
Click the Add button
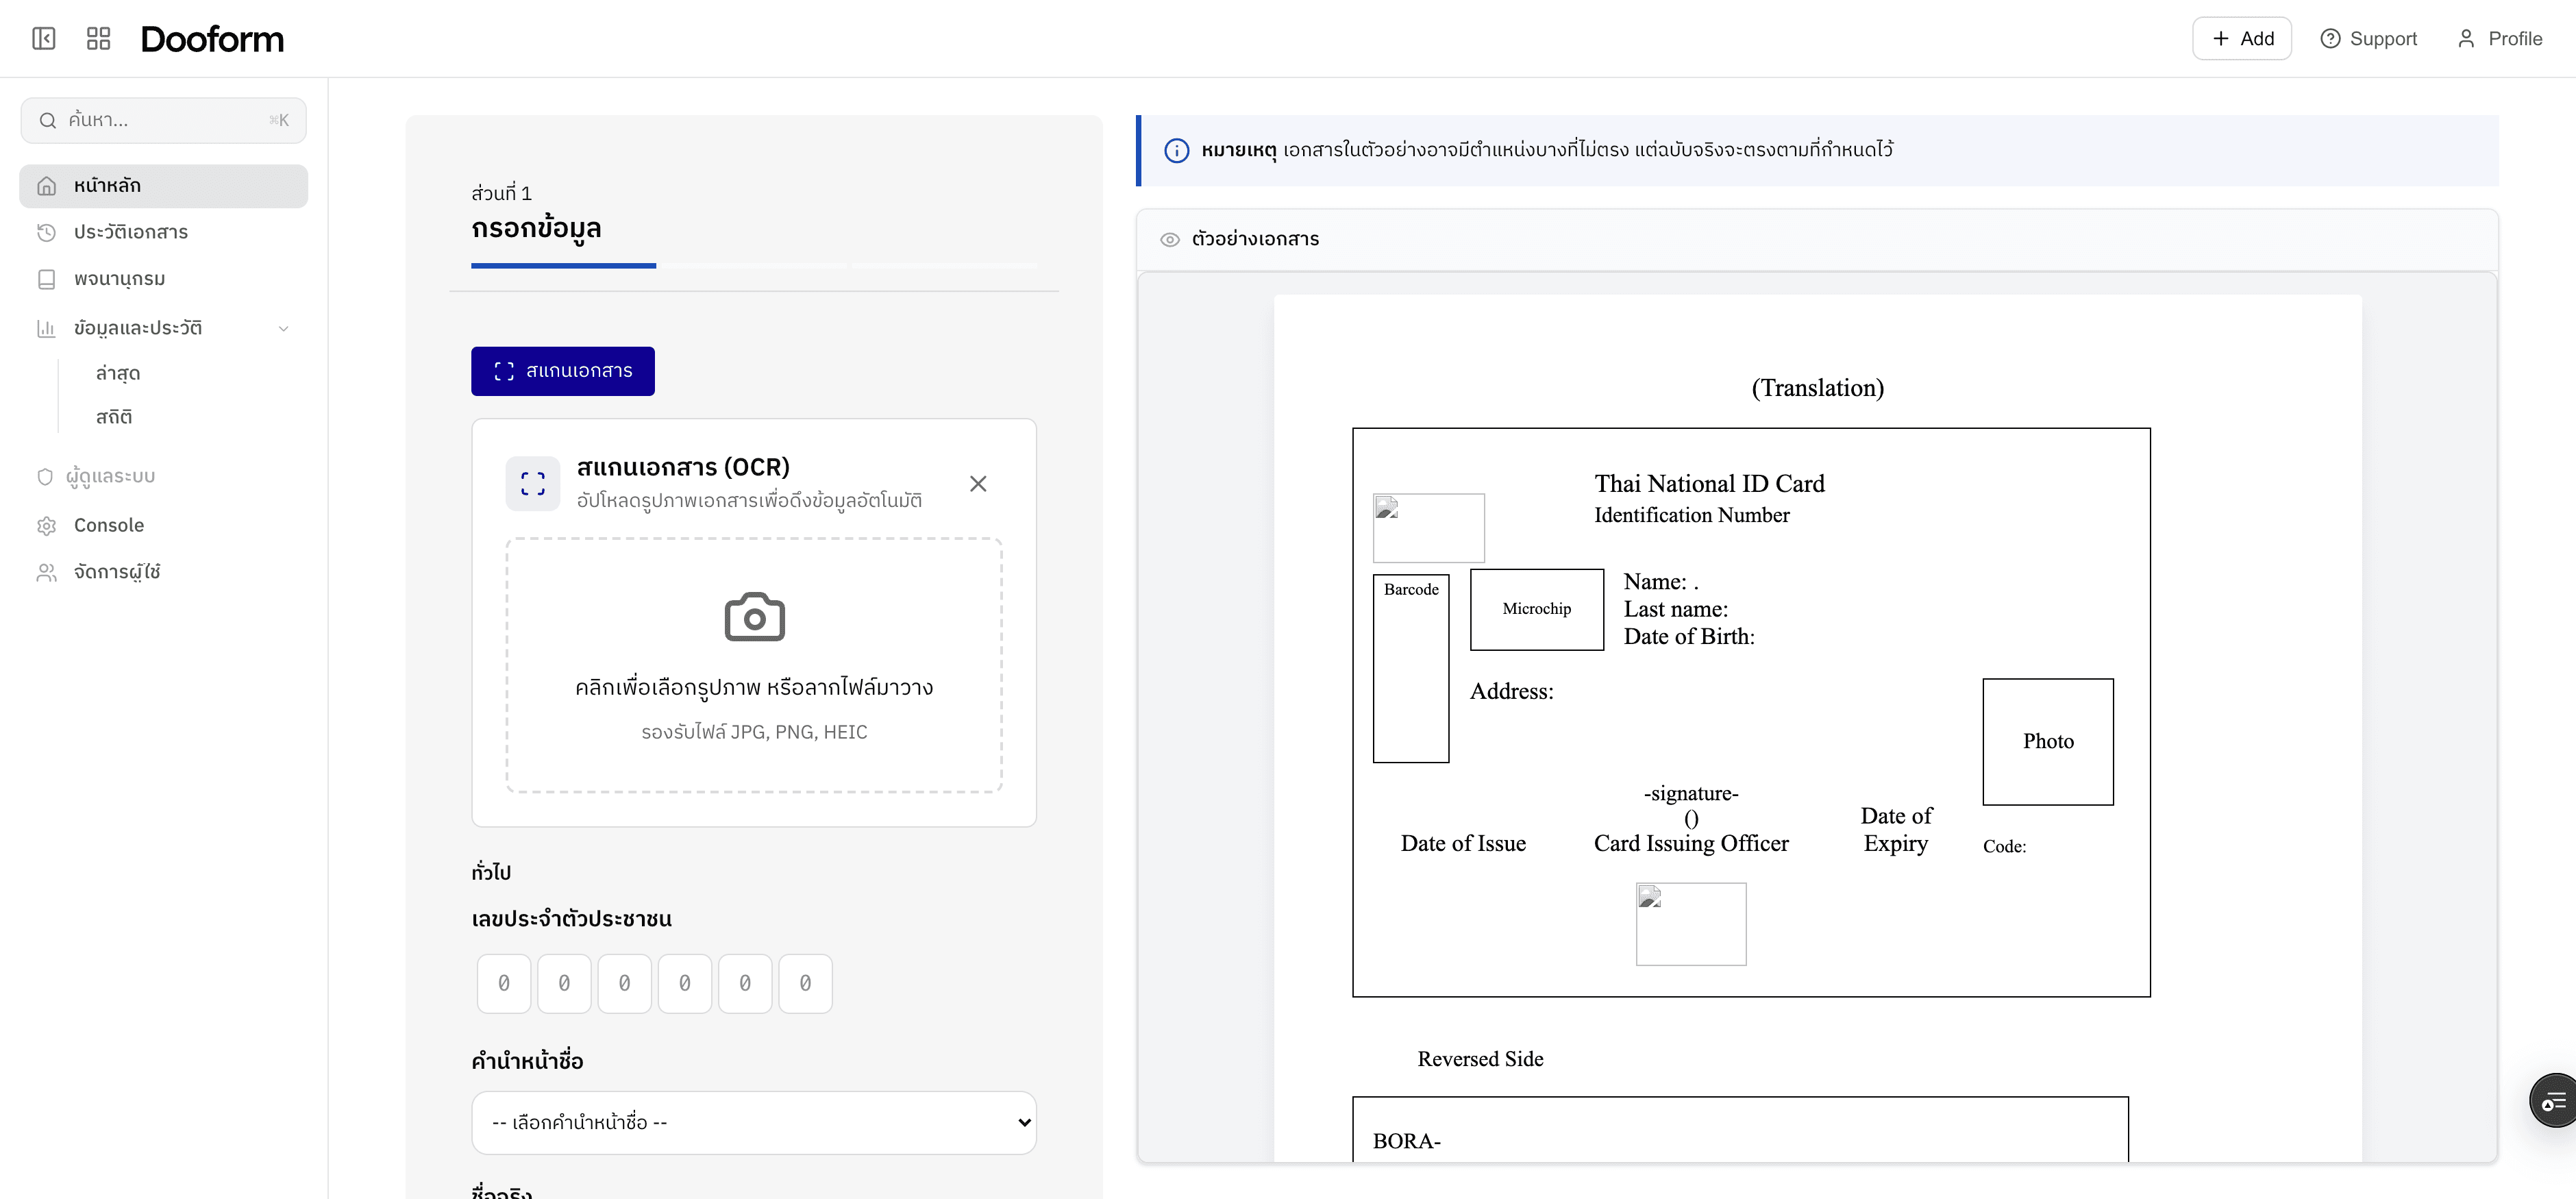pos(2242,38)
